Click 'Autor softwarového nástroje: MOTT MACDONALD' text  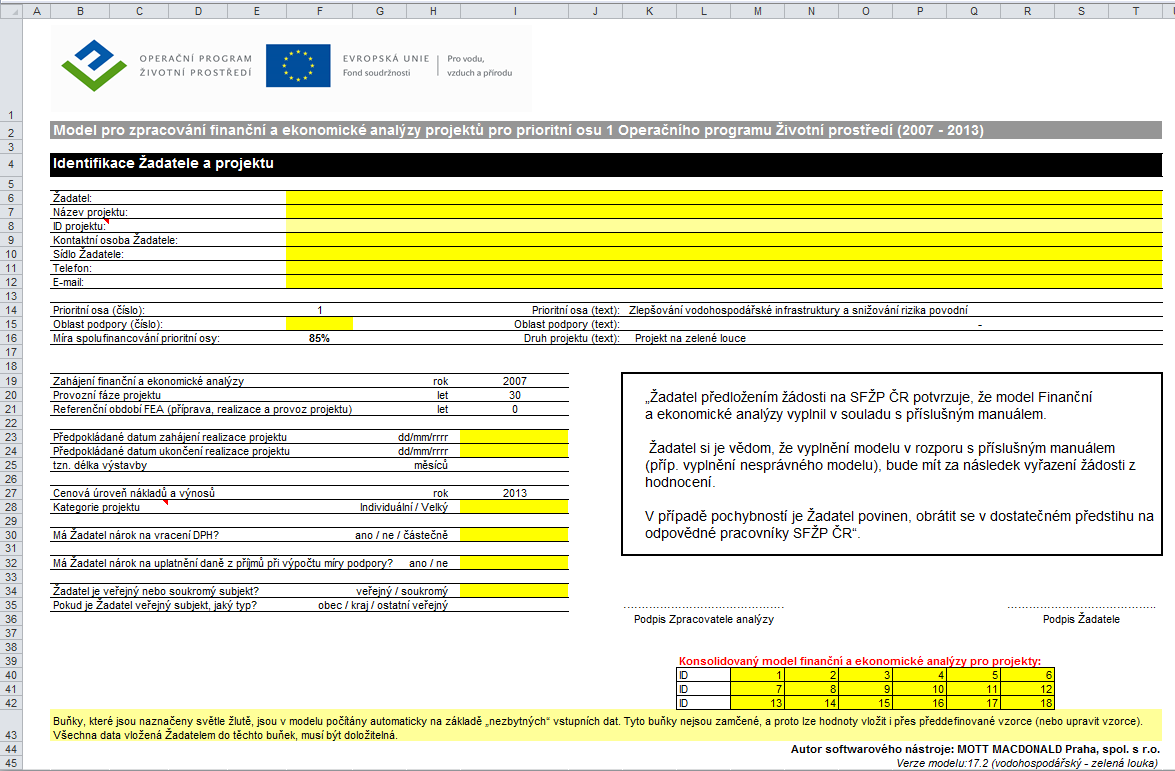976,749
